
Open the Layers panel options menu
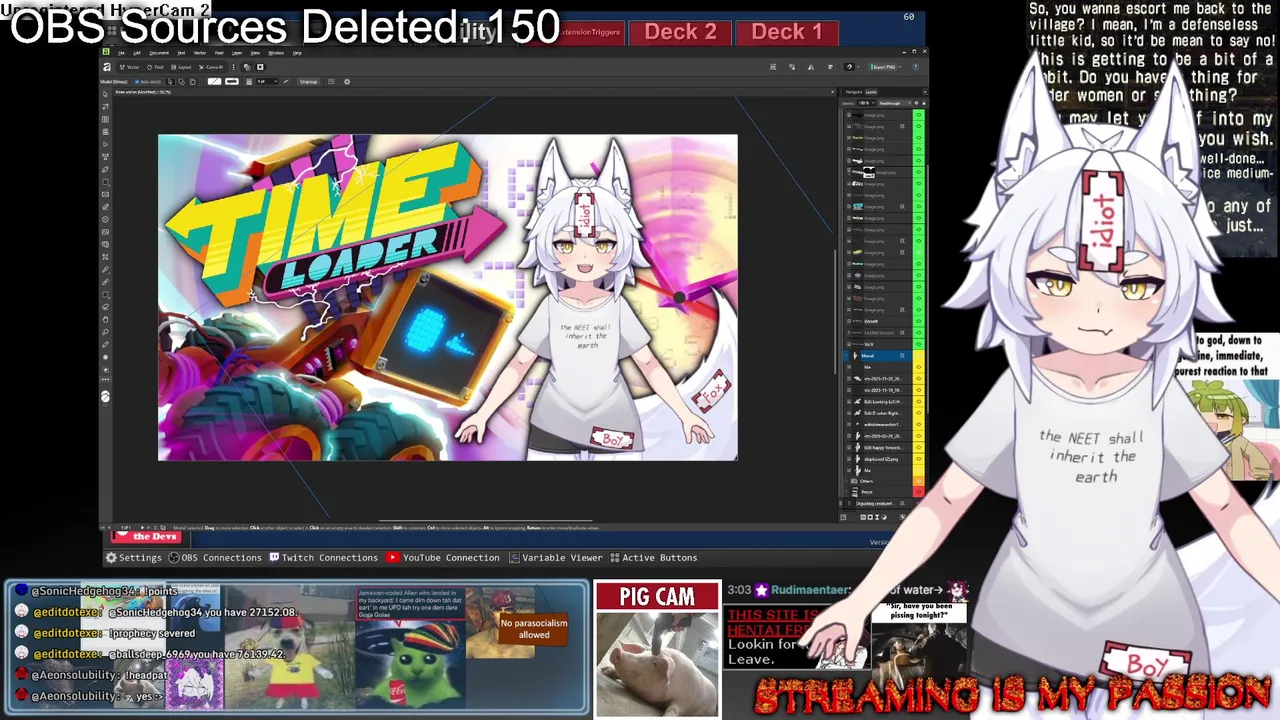click(x=925, y=92)
